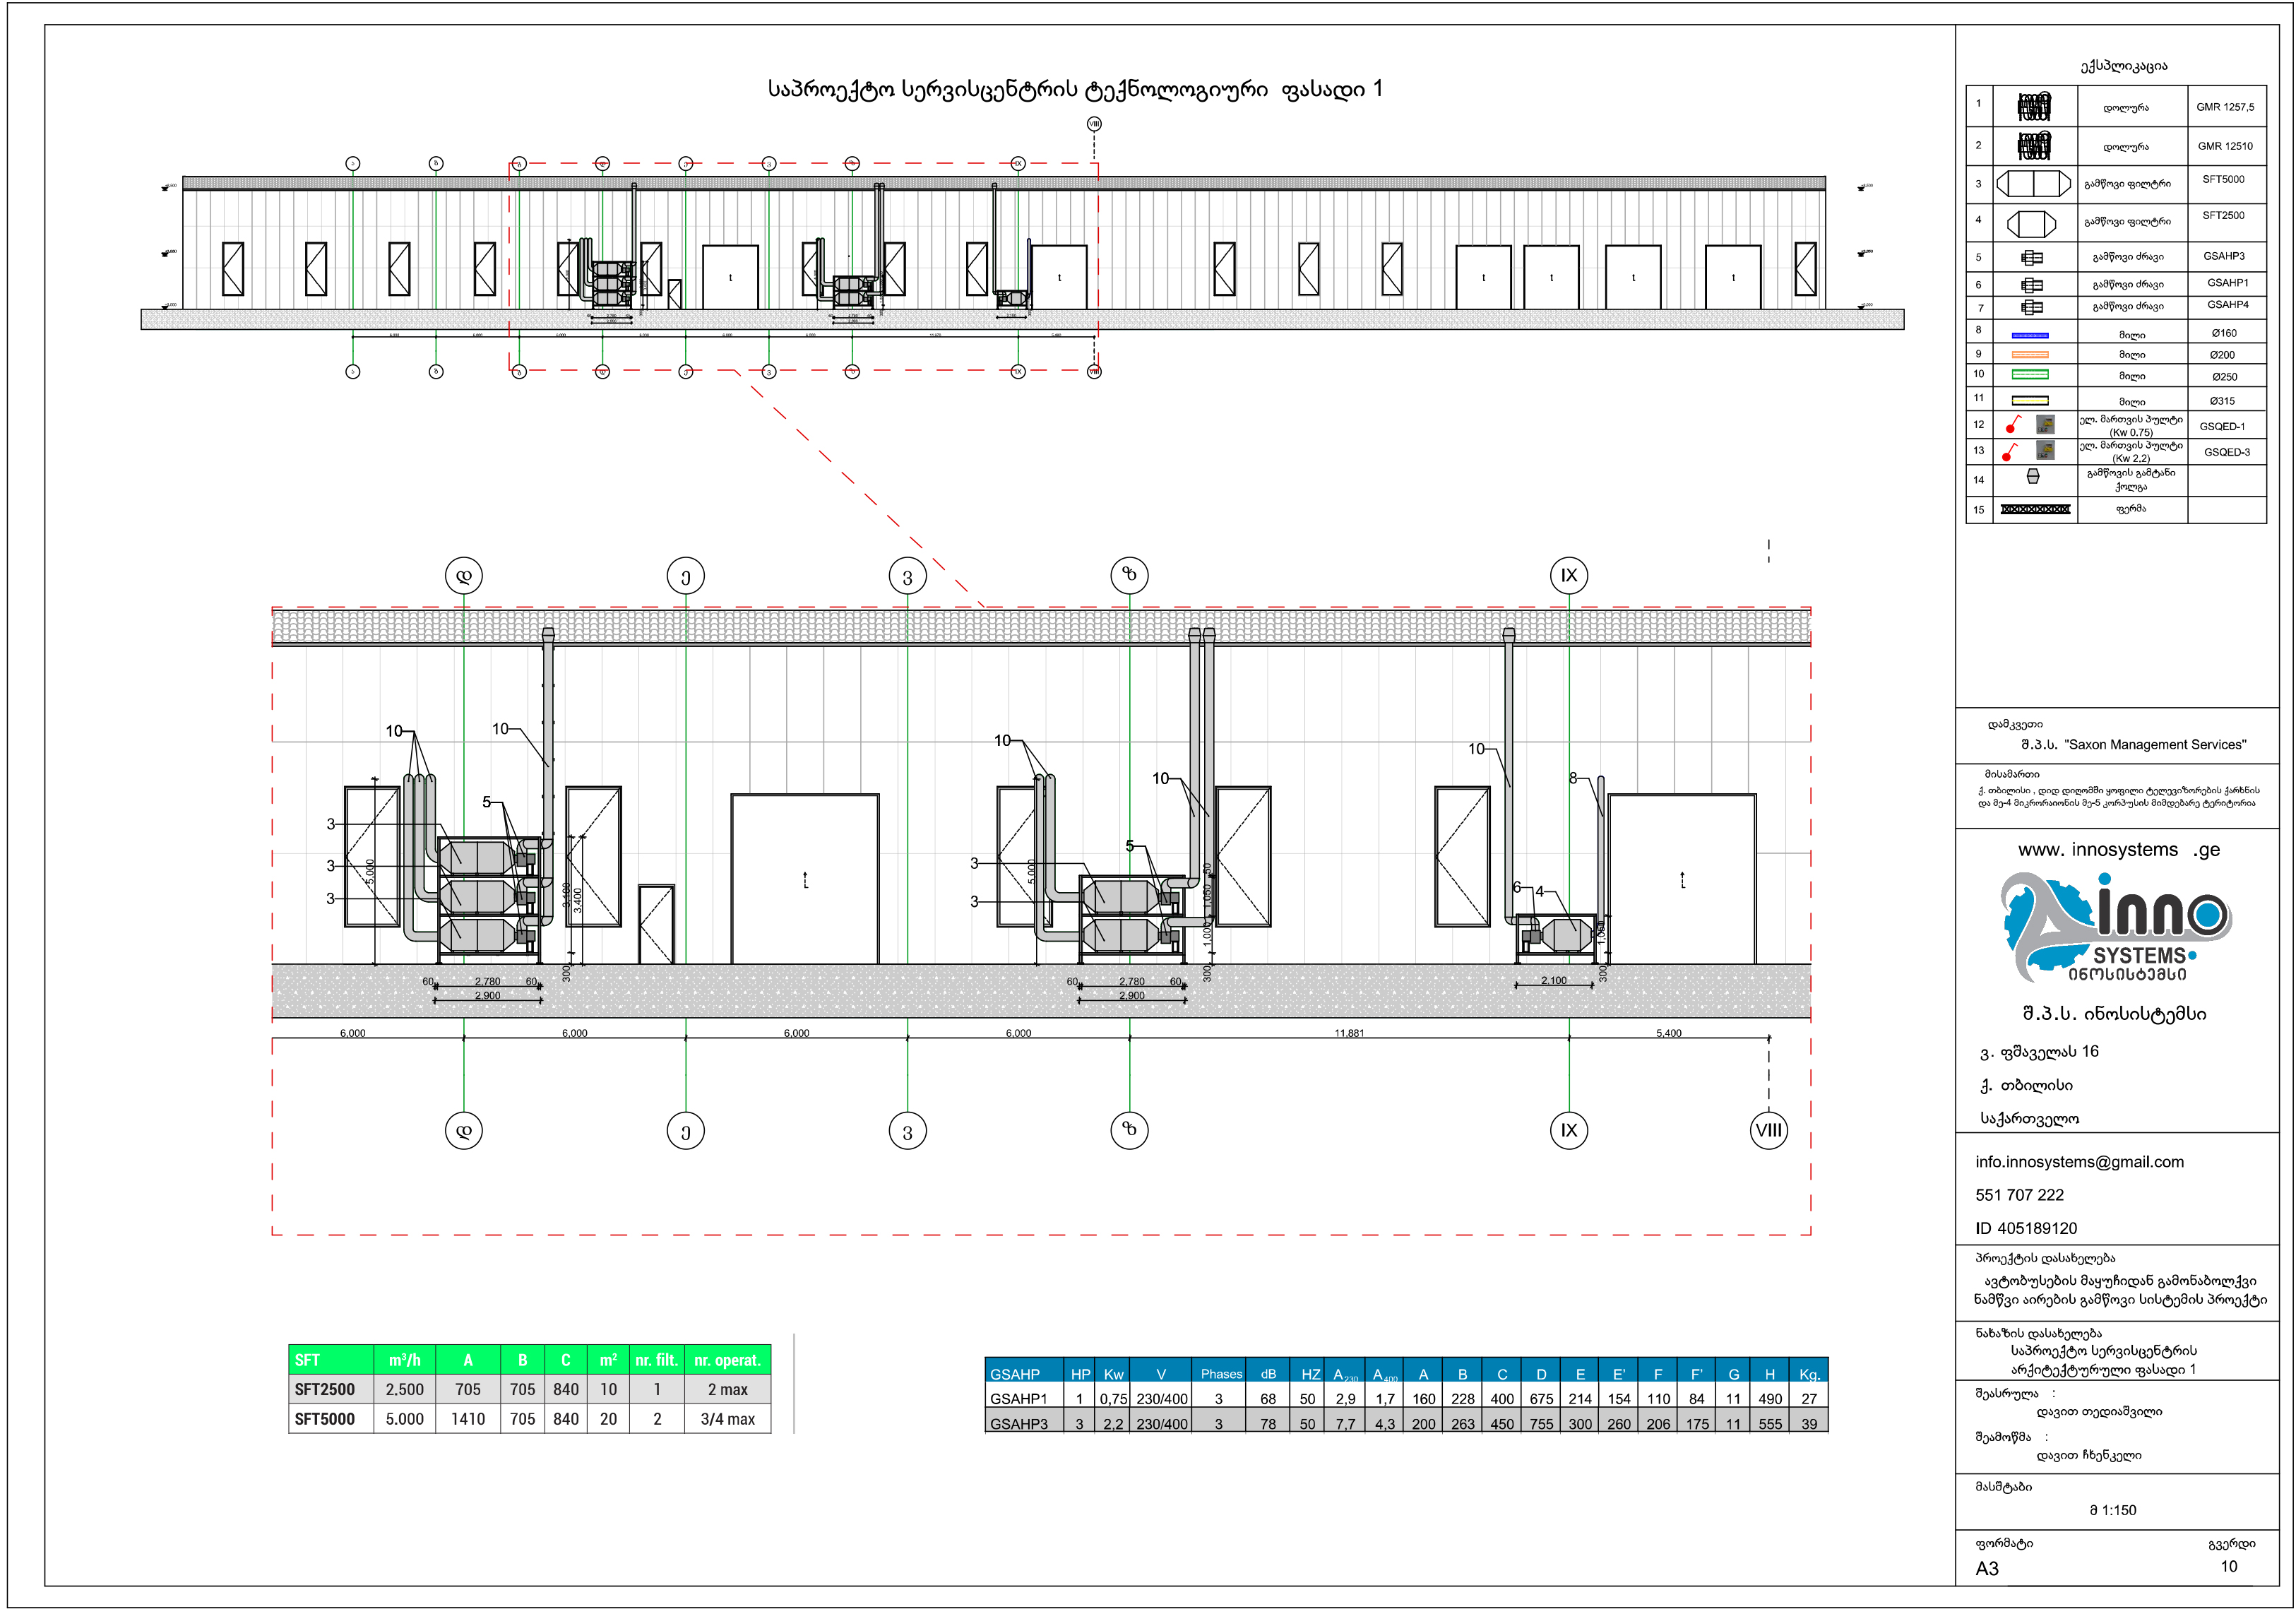Click the blue Ø160 pipe swatch in legend
The width and height of the screenshot is (2296, 1614).
point(2030,335)
